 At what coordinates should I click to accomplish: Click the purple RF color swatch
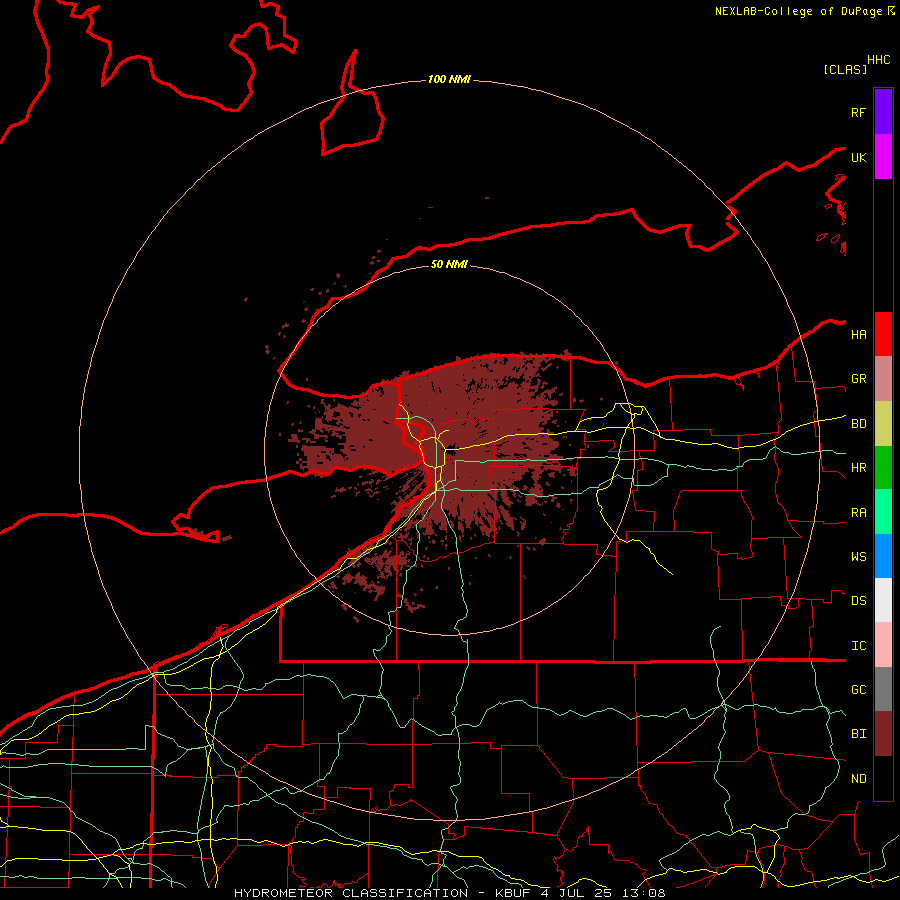tap(883, 112)
